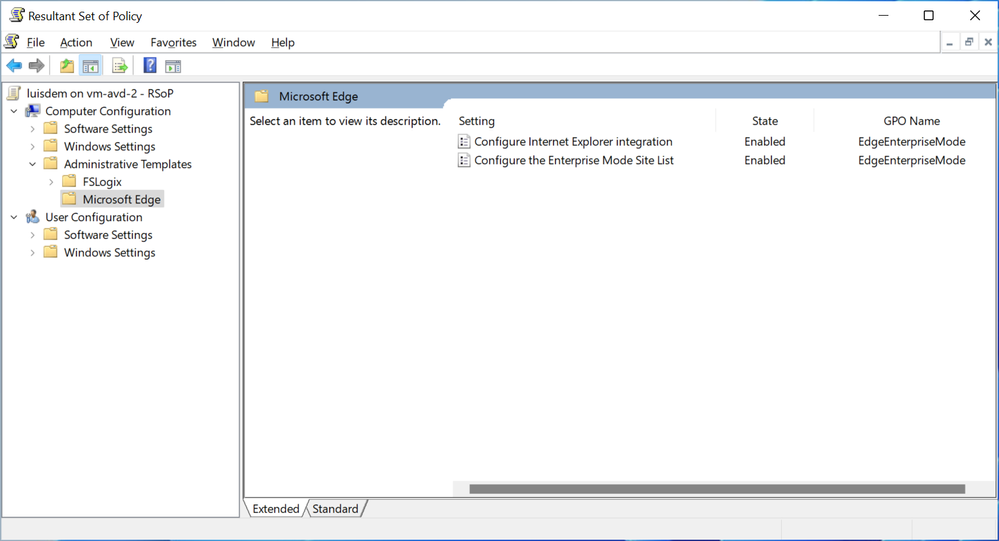
Task: Click the Export List toolbar icon
Action: click(x=119, y=66)
